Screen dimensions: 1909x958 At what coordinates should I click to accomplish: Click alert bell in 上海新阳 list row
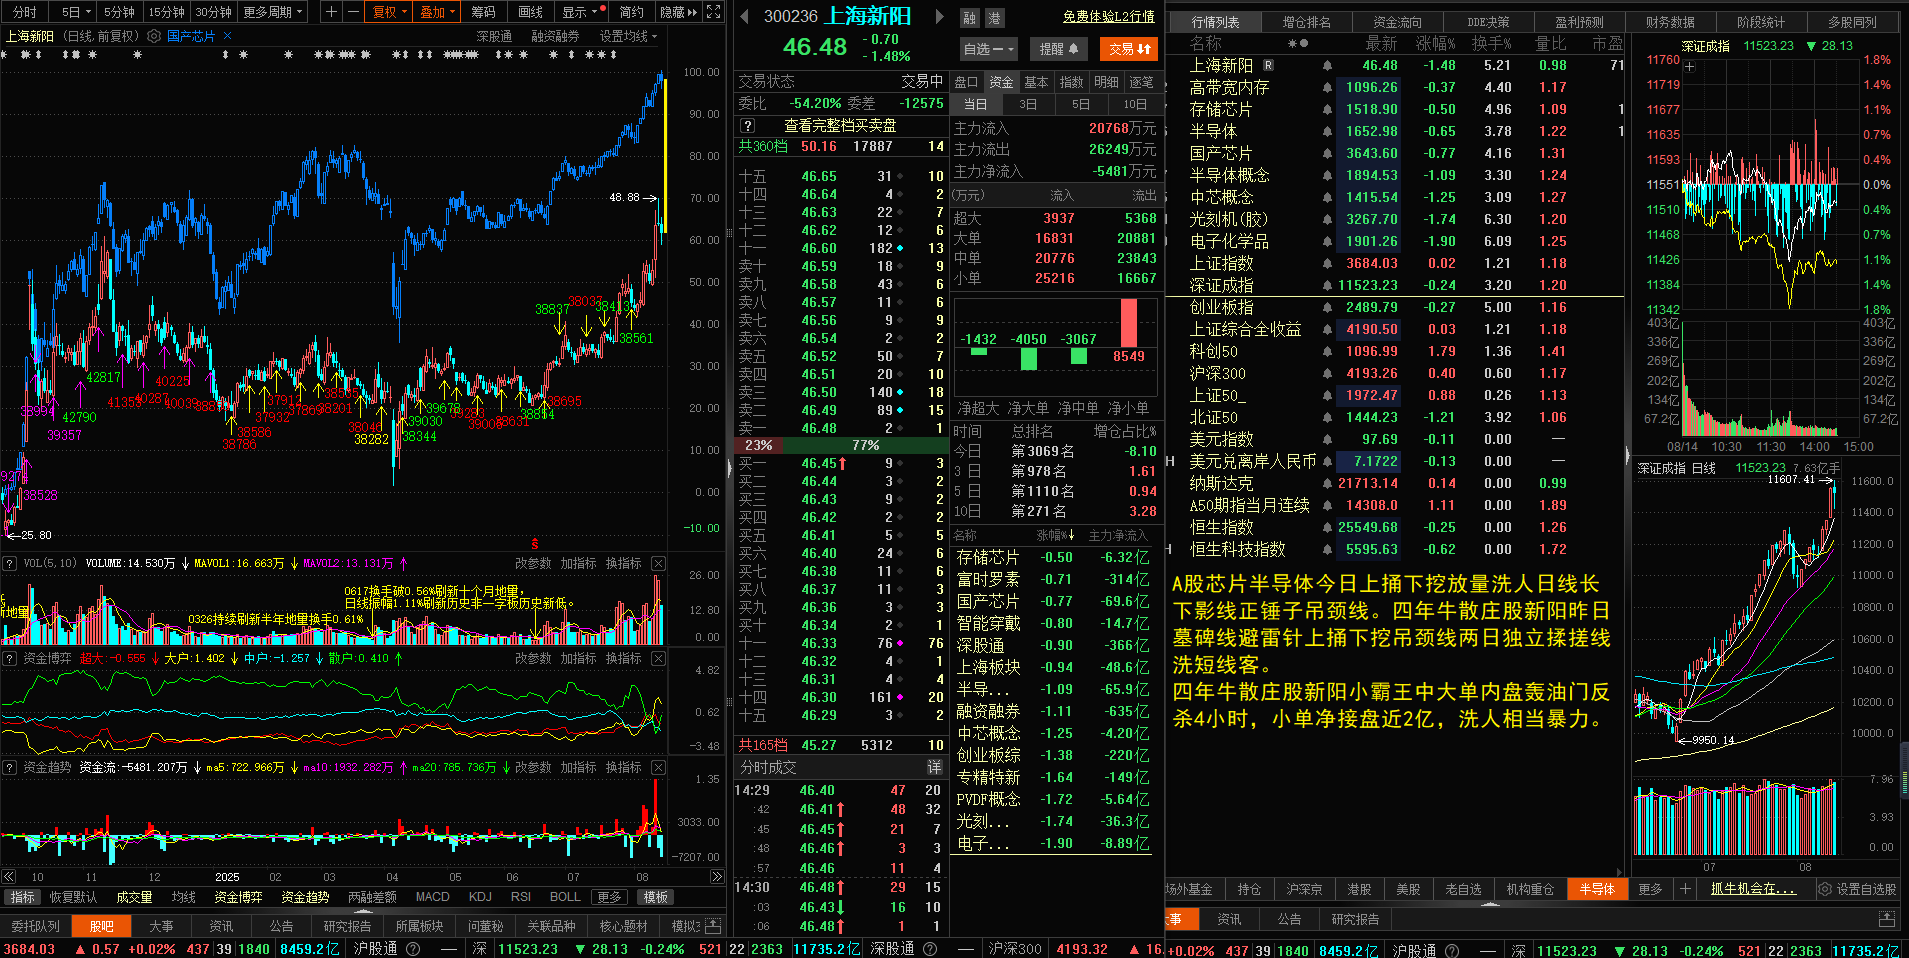tap(1327, 66)
